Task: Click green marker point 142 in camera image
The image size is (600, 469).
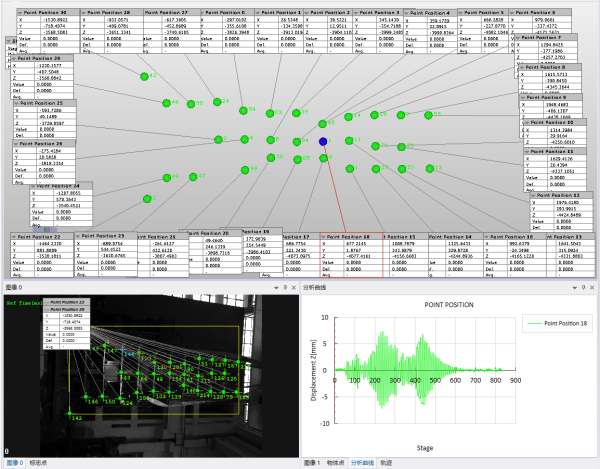Action: pyautogui.click(x=70, y=413)
